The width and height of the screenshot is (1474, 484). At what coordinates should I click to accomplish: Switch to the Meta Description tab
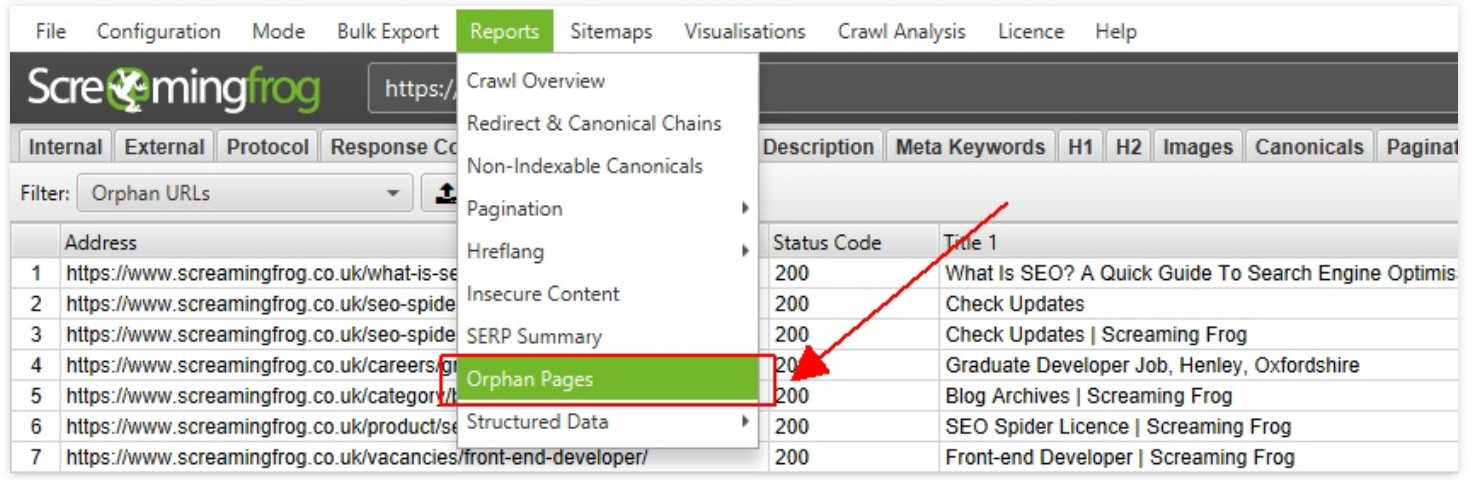coord(820,147)
